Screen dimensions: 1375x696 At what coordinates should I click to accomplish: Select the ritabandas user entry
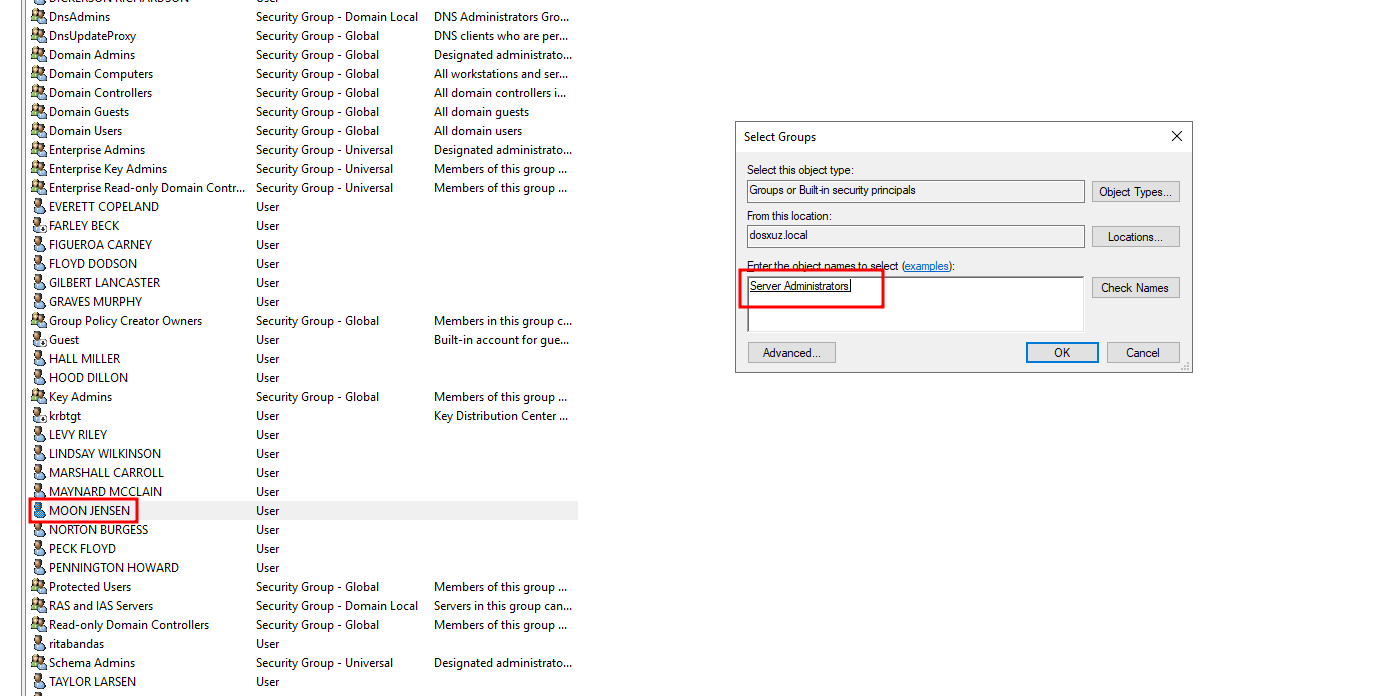pos(76,644)
